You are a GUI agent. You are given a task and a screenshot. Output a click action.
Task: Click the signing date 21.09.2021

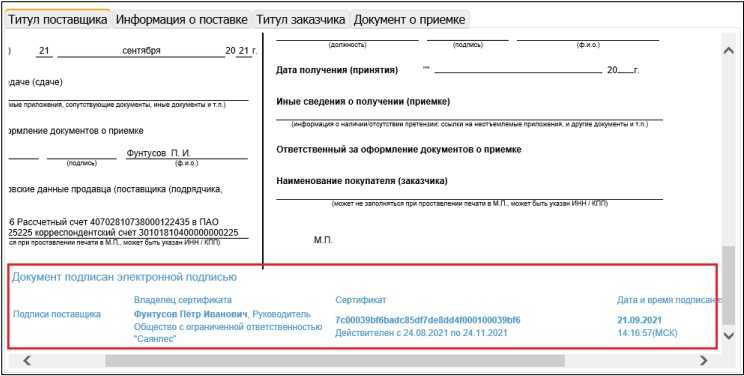[639, 320]
